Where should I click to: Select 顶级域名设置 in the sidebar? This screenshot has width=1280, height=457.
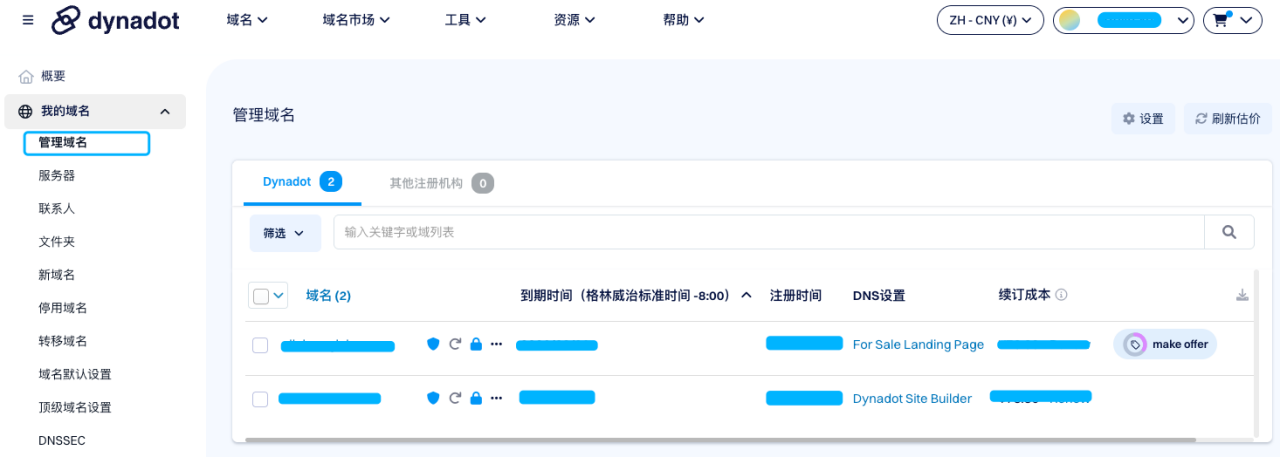pyautogui.click(x=75, y=407)
